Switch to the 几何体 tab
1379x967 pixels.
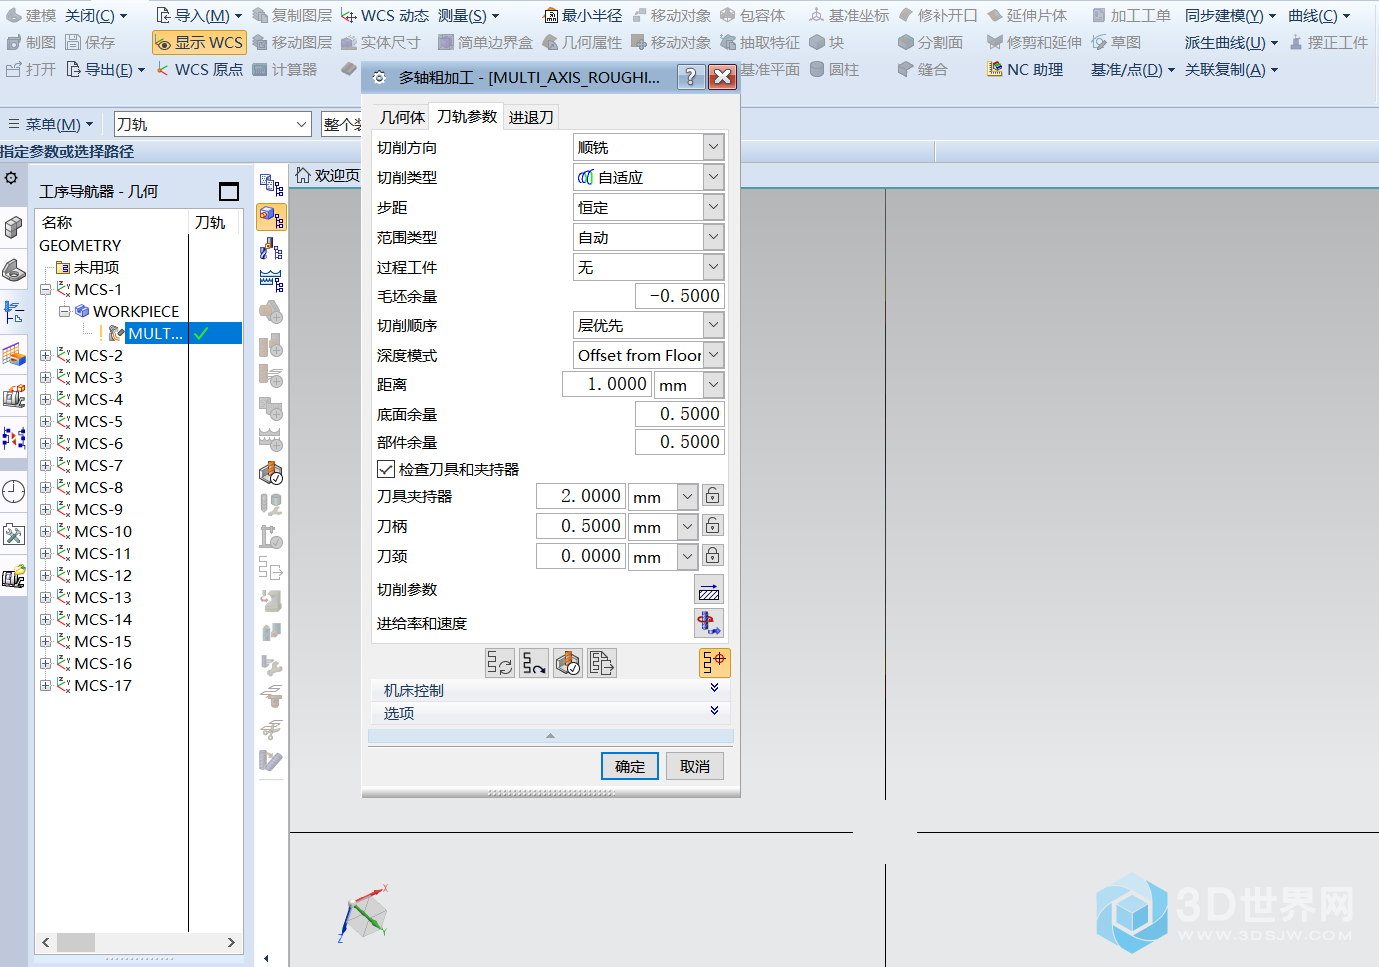tap(402, 117)
